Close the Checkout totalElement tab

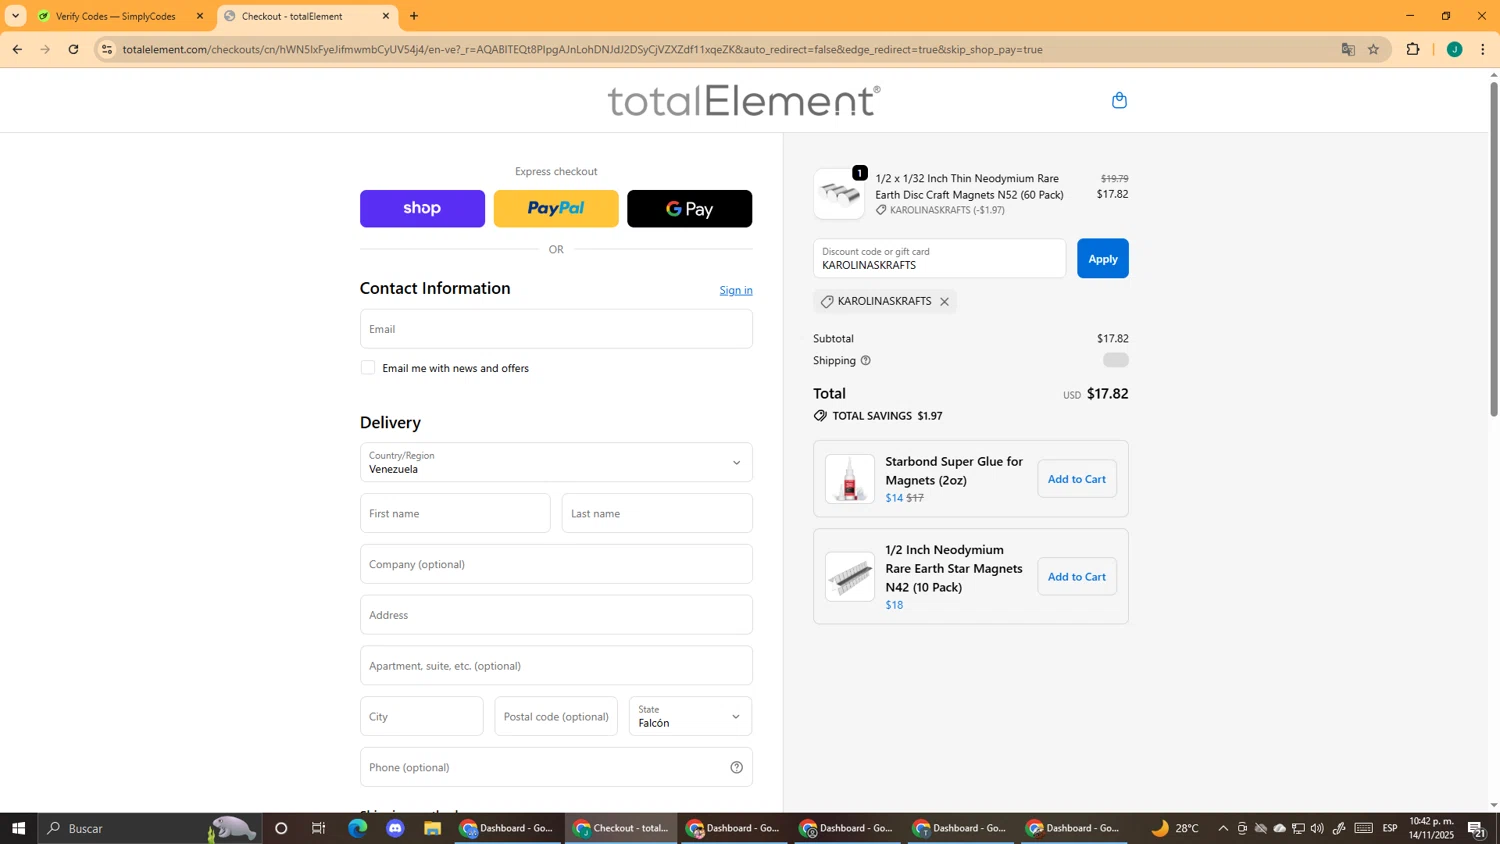pos(386,16)
